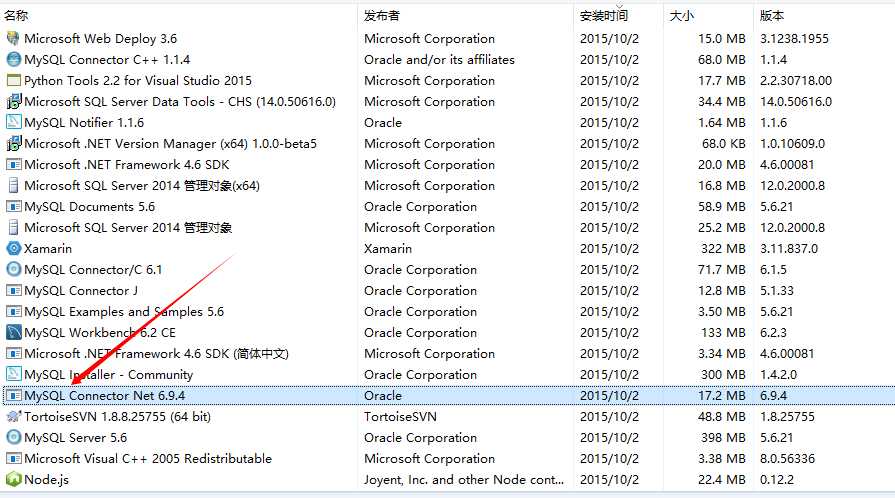Sort by the 版本 column header
Viewport: 895px width, 498px height.
(x=772, y=15)
